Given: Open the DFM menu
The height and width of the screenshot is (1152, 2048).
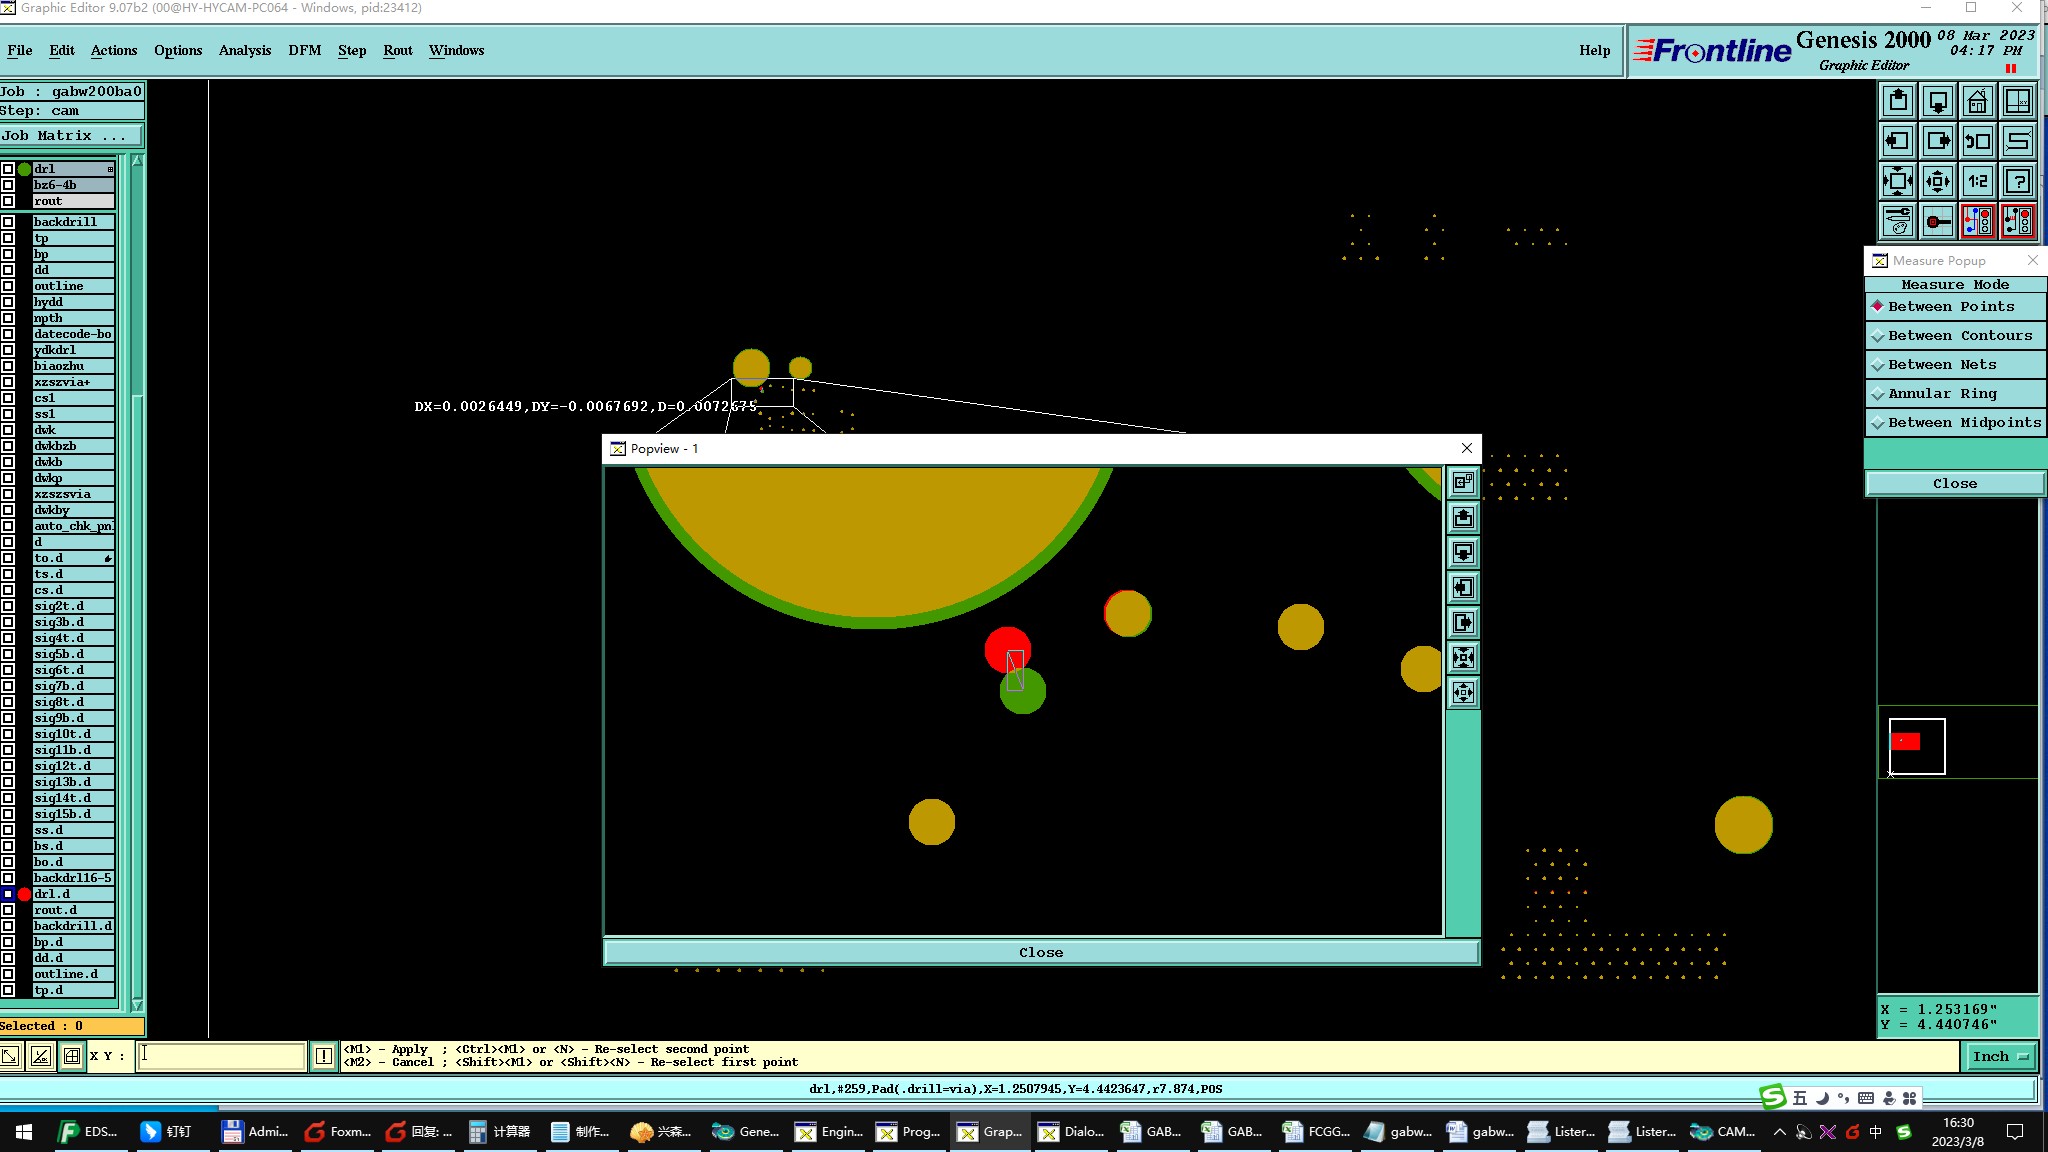Looking at the screenshot, I should [304, 50].
